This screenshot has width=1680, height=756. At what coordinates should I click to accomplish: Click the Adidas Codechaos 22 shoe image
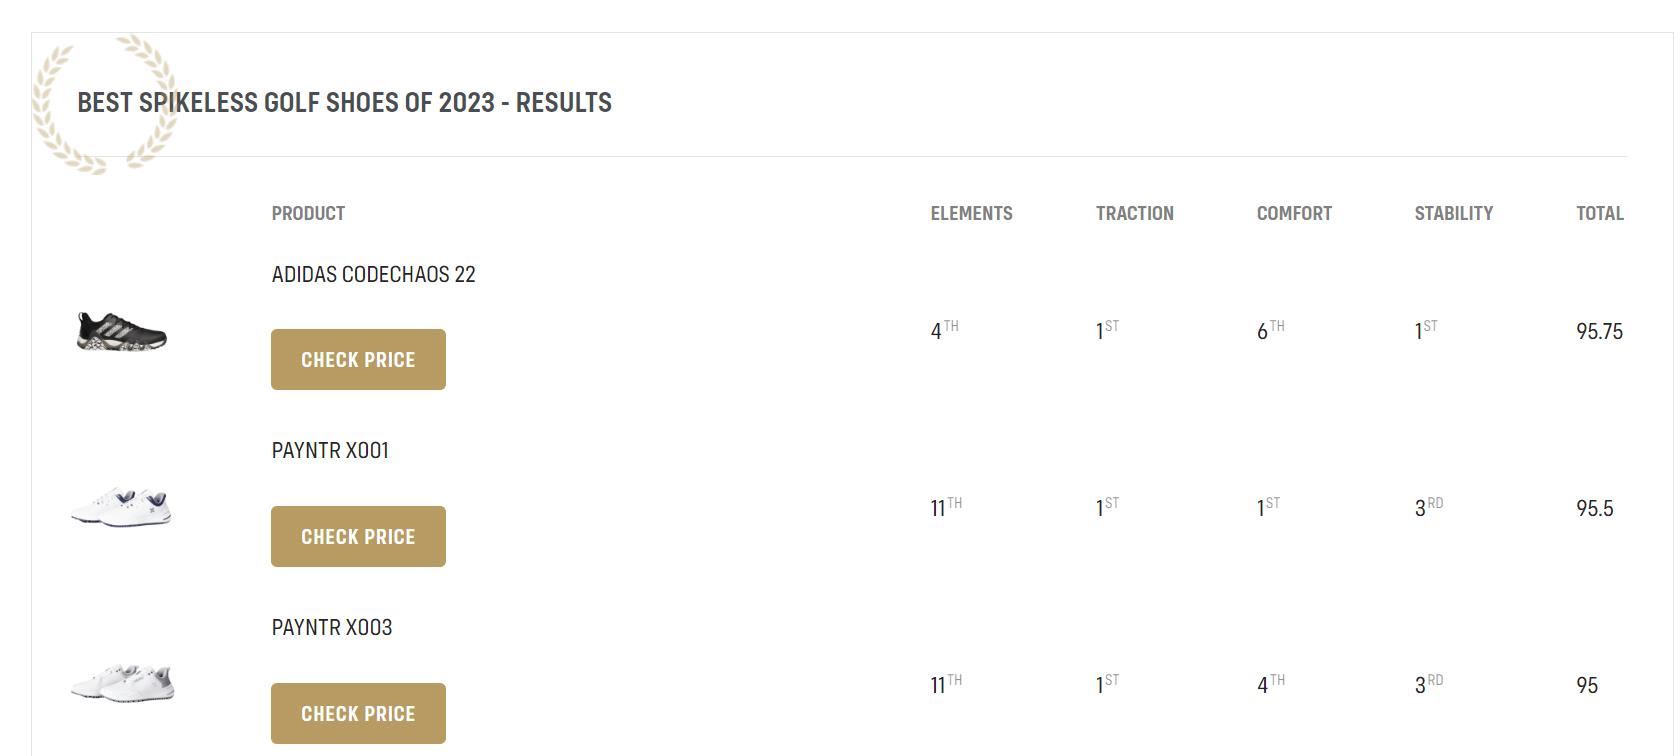point(122,331)
